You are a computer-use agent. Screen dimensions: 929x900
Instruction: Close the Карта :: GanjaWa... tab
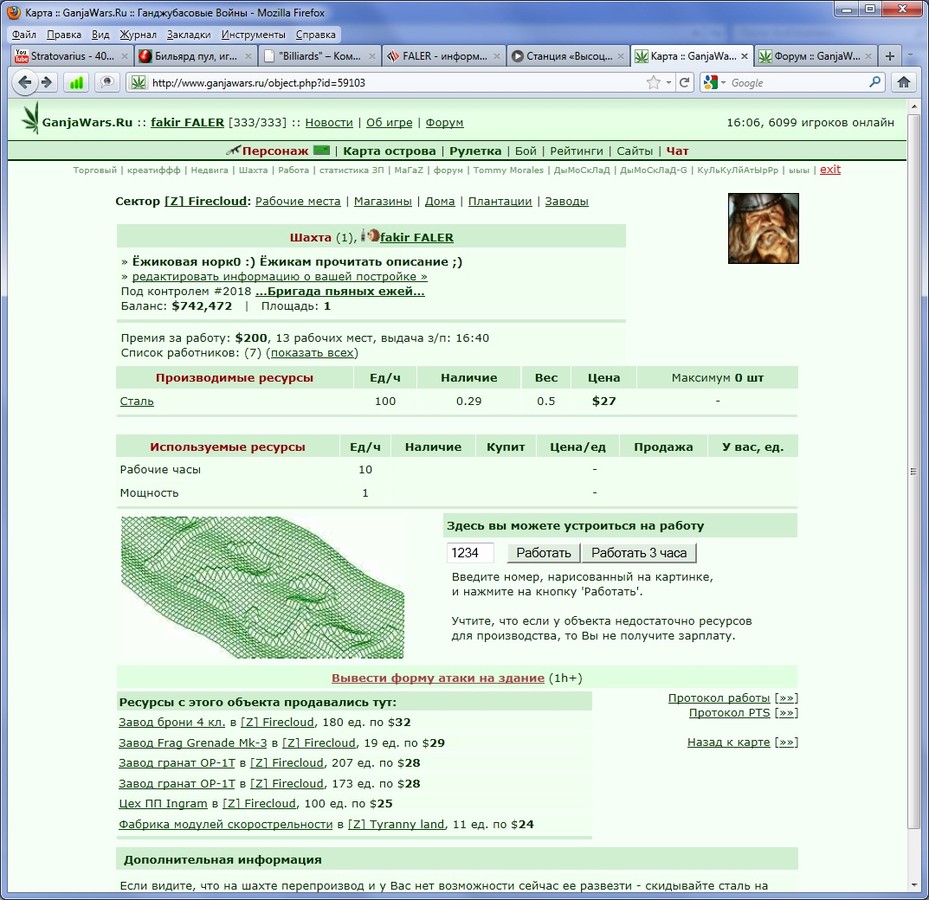coord(744,56)
